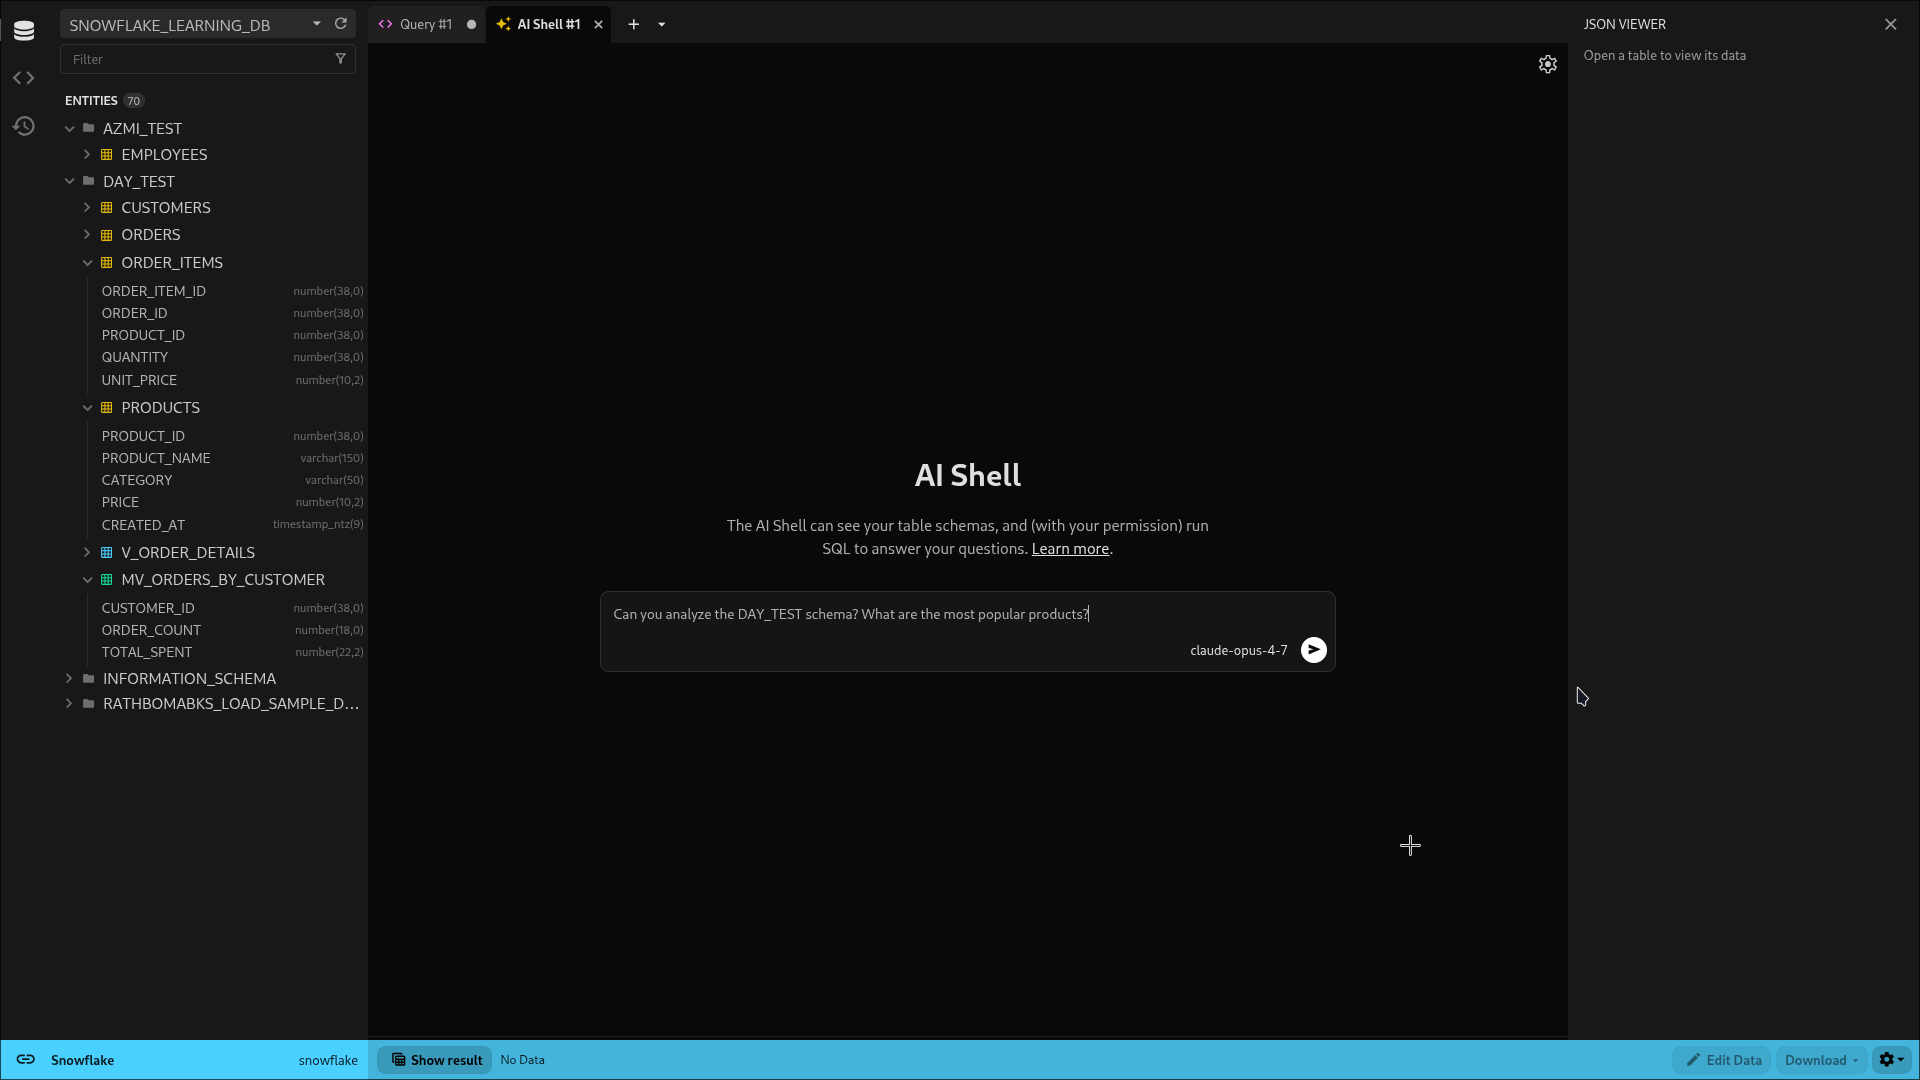Click the DAY_TEST schema folder icon
The image size is (1920, 1080).
[89, 181]
